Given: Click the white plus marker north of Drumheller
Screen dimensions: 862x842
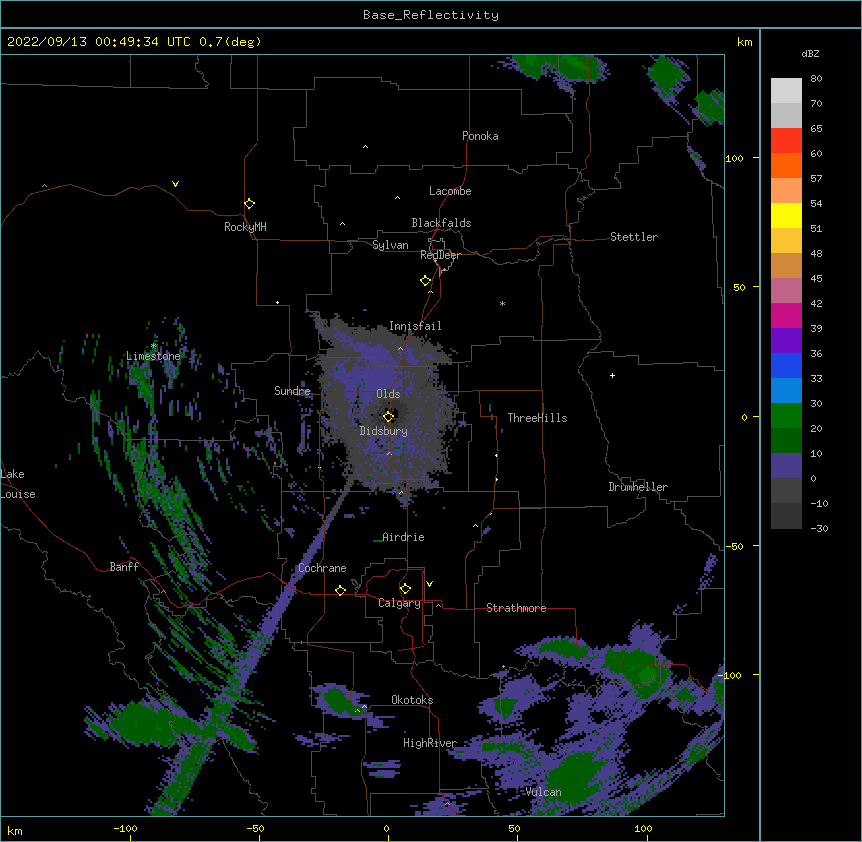Looking at the screenshot, I should click(612, 375).
